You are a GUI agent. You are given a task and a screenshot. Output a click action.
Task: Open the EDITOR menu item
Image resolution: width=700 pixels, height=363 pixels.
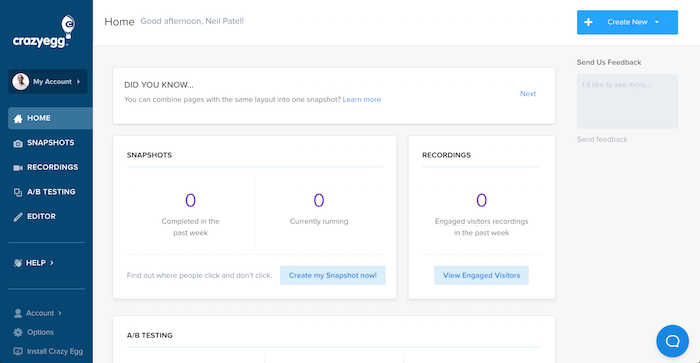click(41, 217)
